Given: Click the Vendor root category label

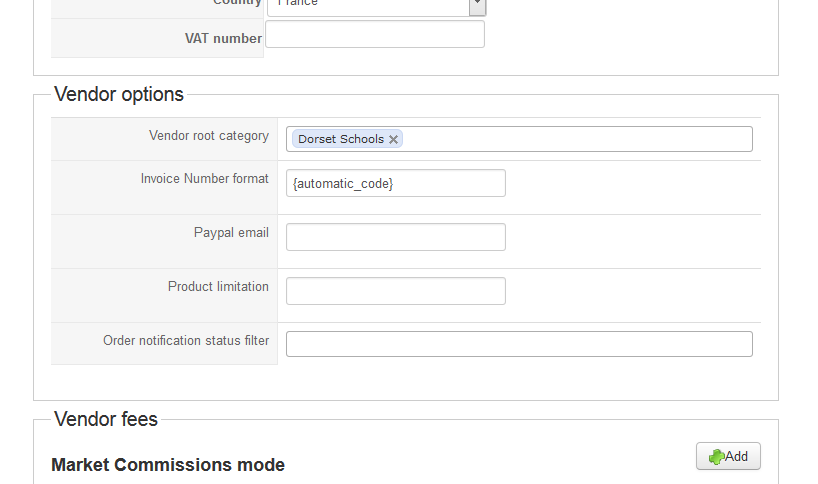Looking at the screenshot, I should tap(208, 136).
